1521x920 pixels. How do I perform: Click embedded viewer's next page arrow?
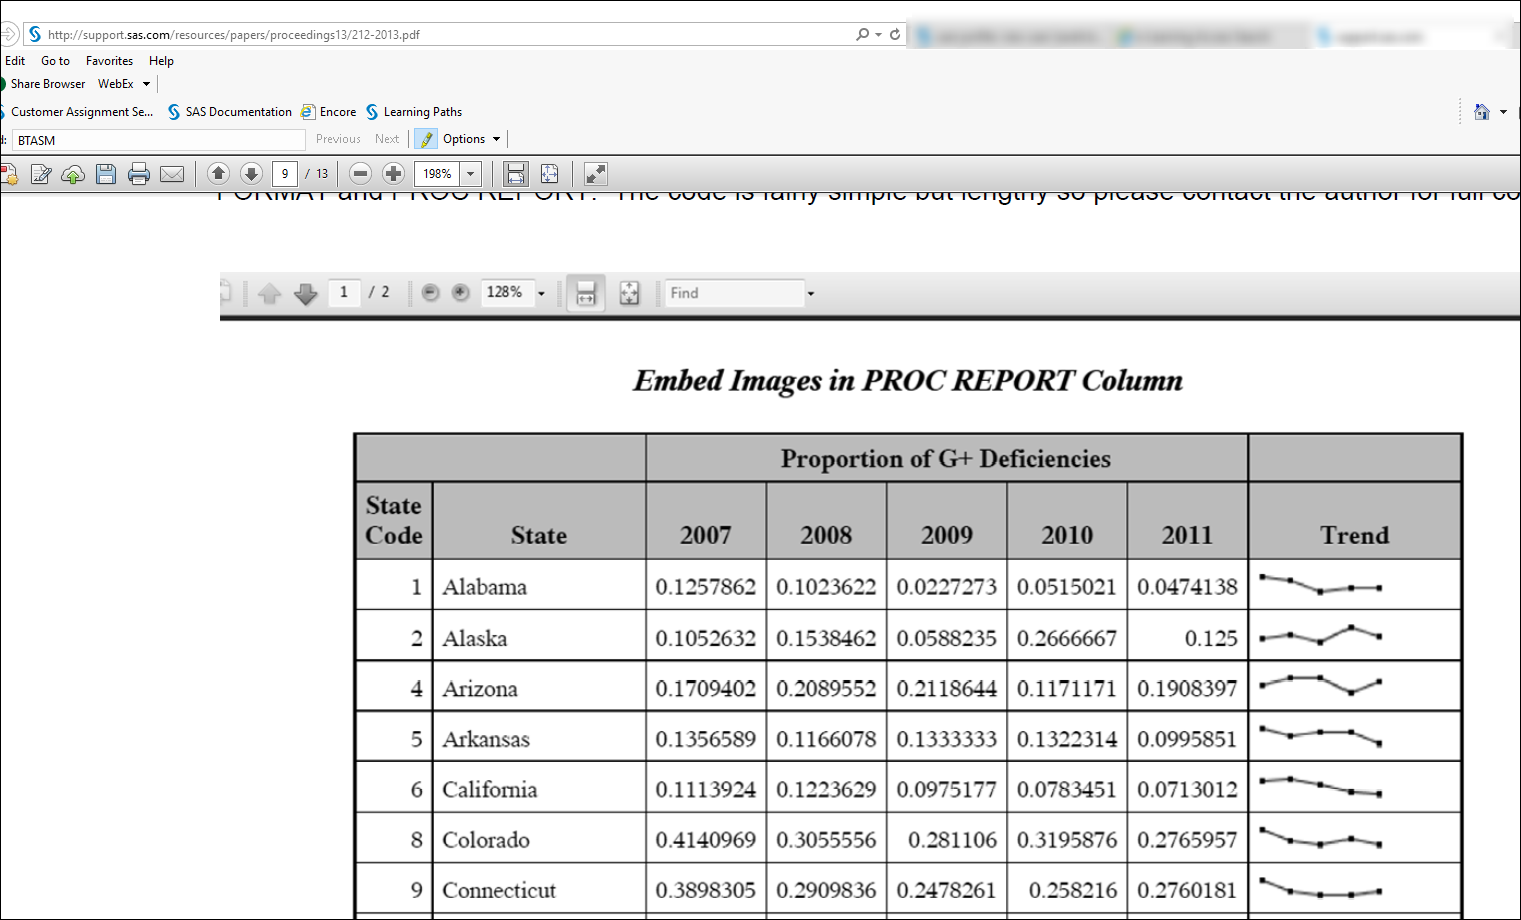306,293
